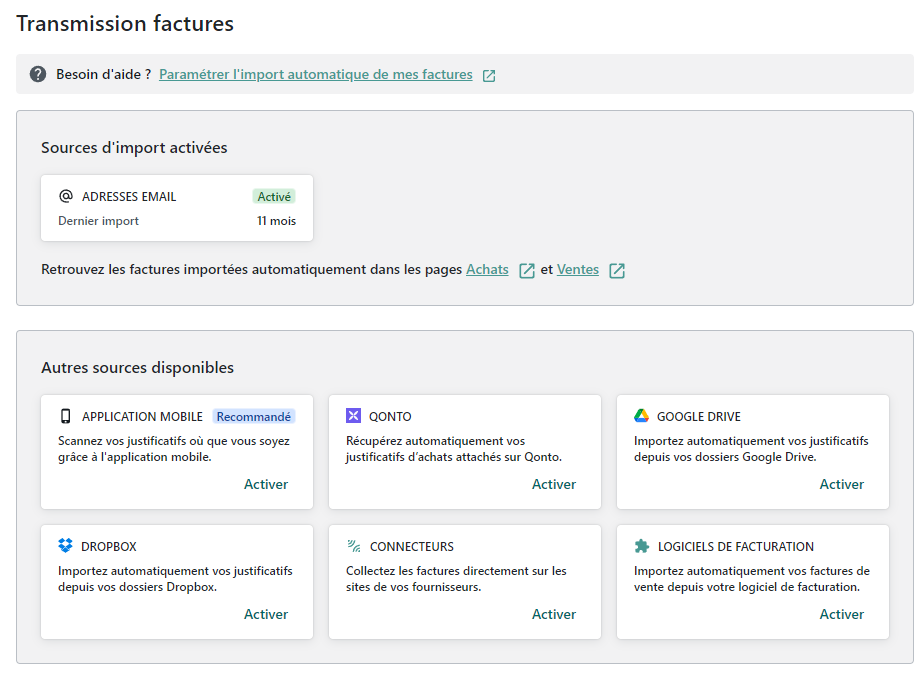Screen dimensions: 924x678
Task: Enable Google Drive import with Activer
Action: point(841,484)
